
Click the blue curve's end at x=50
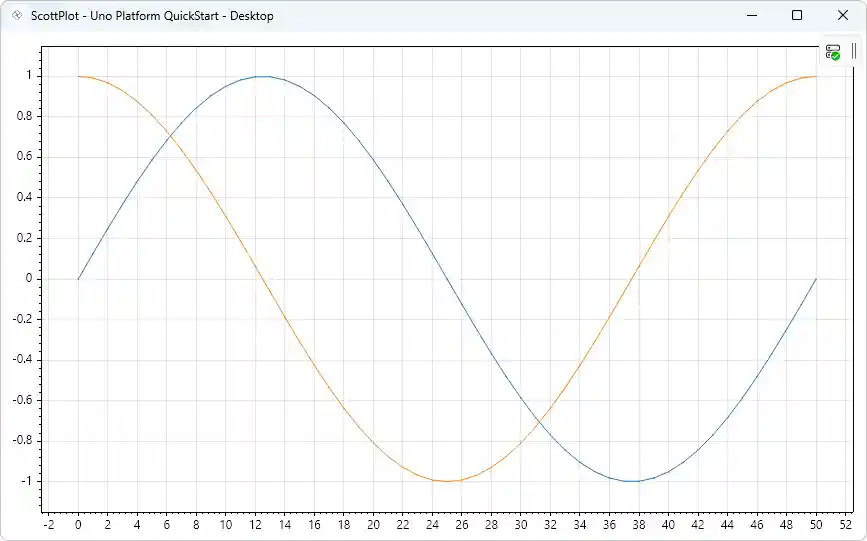point(816,279)
